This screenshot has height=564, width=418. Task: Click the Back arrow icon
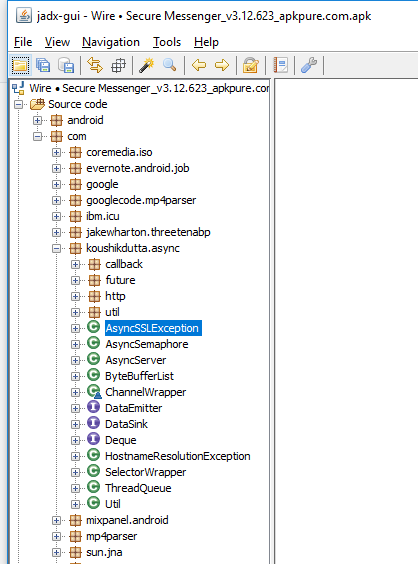[x=199, y=65]
